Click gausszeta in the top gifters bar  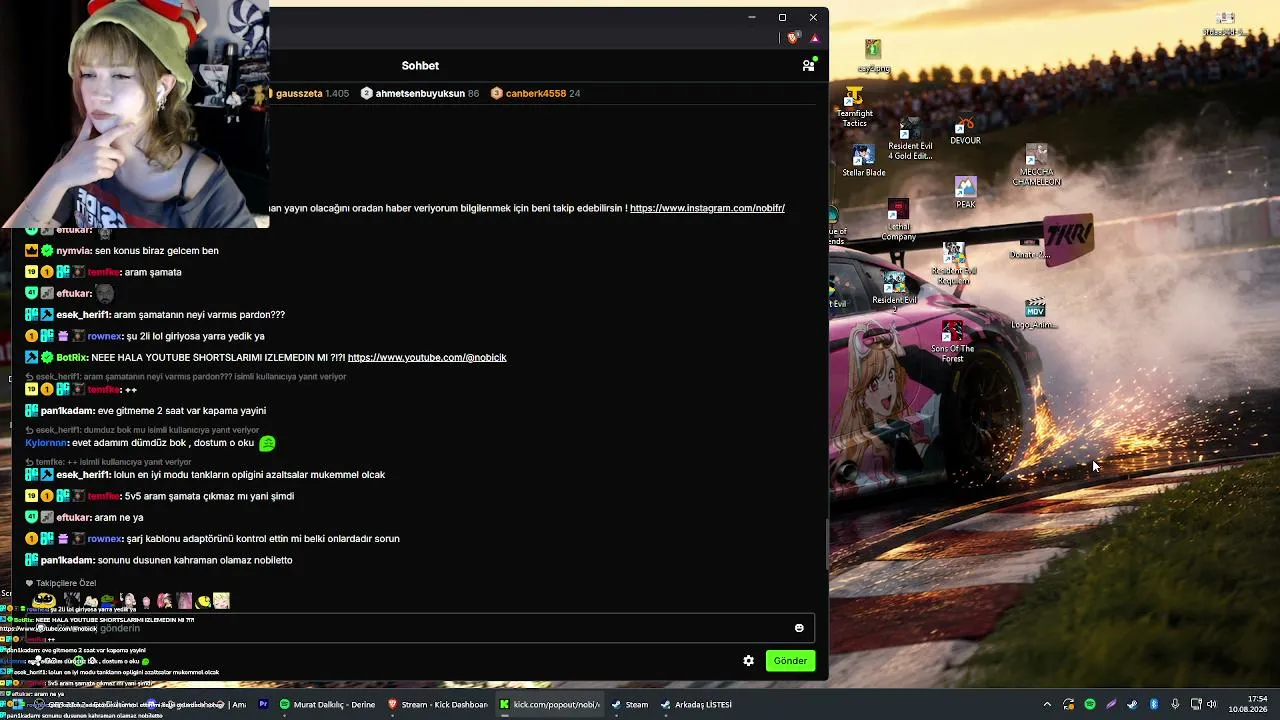(299, 93)
